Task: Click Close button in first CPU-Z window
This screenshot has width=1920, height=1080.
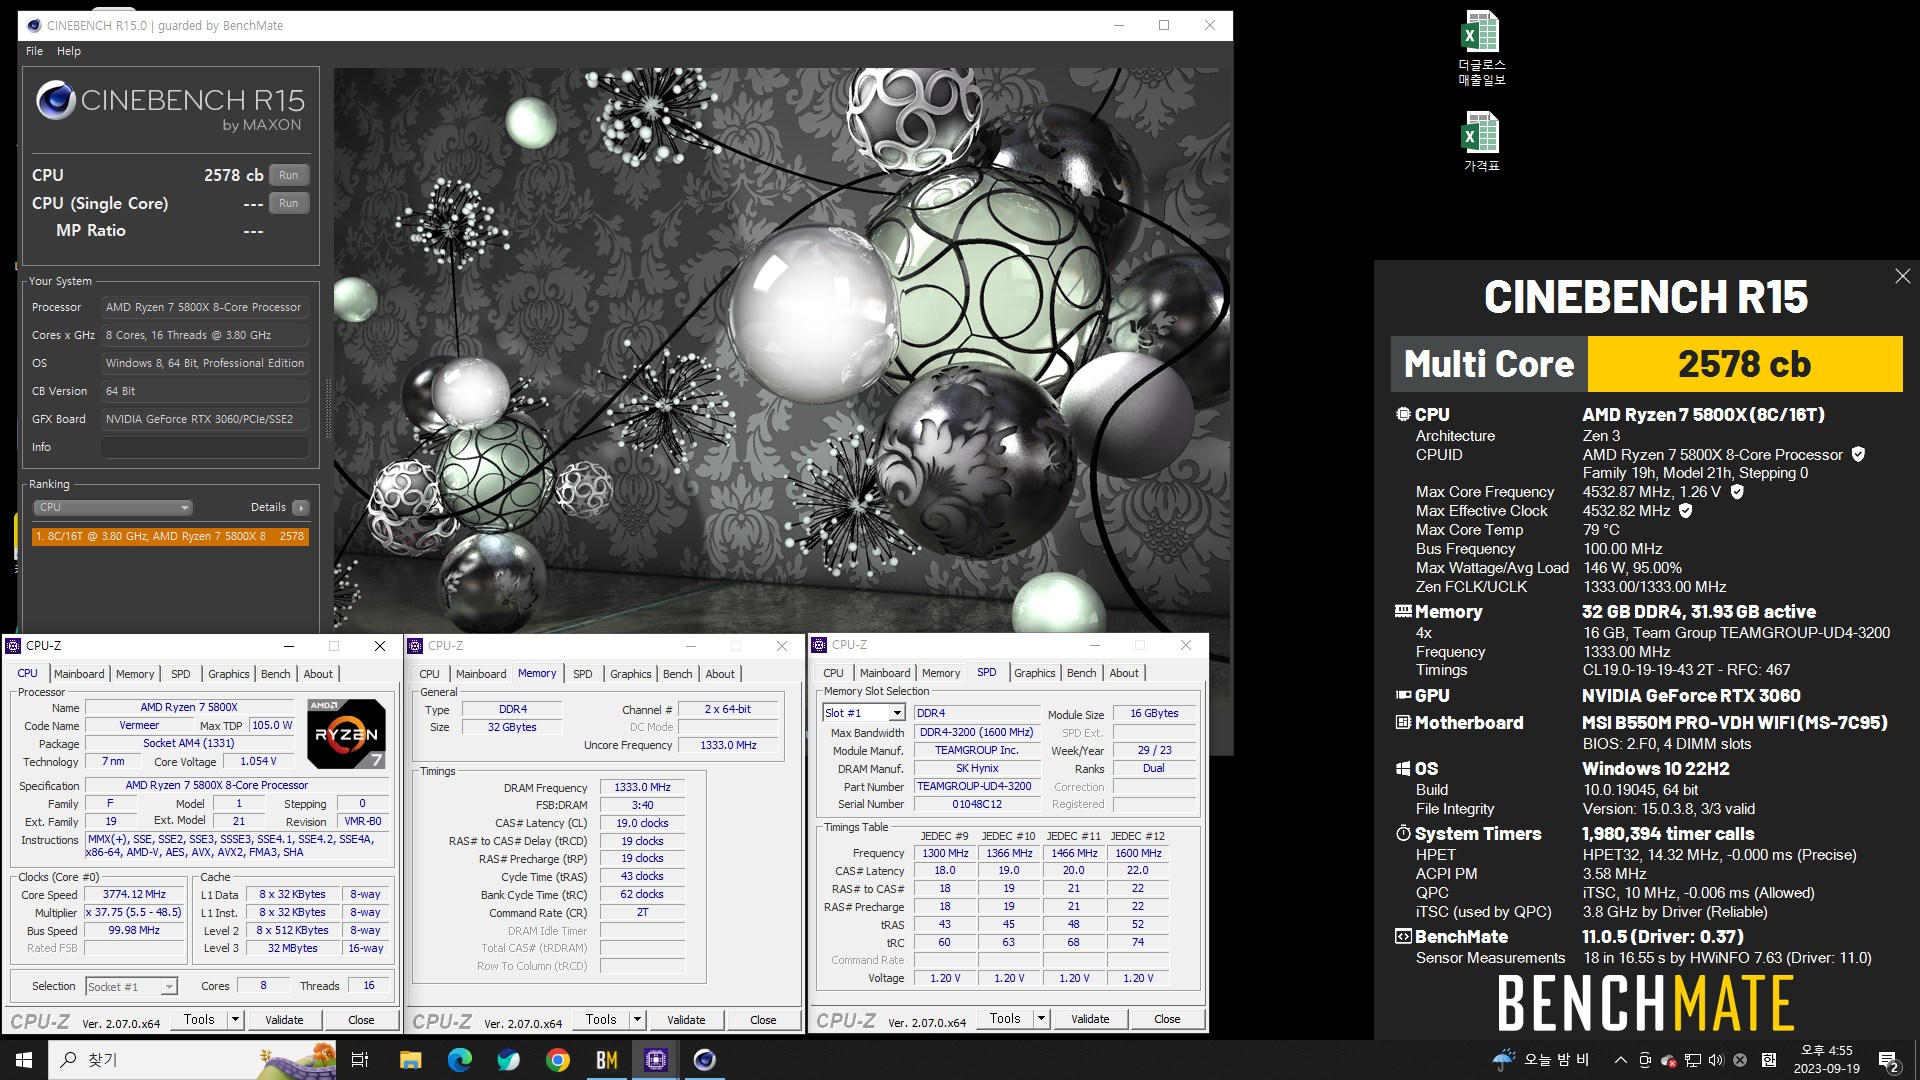Action: 361,1020
